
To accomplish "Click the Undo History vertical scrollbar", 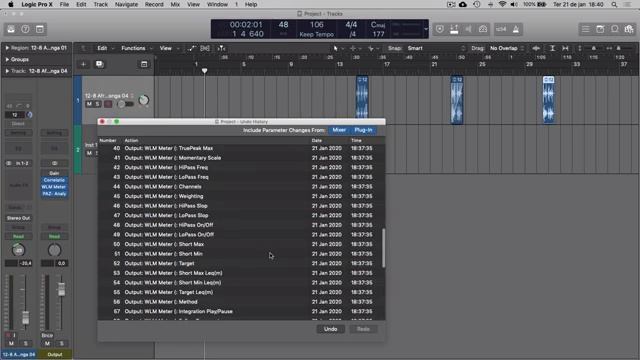I will [x=384, y=248].
